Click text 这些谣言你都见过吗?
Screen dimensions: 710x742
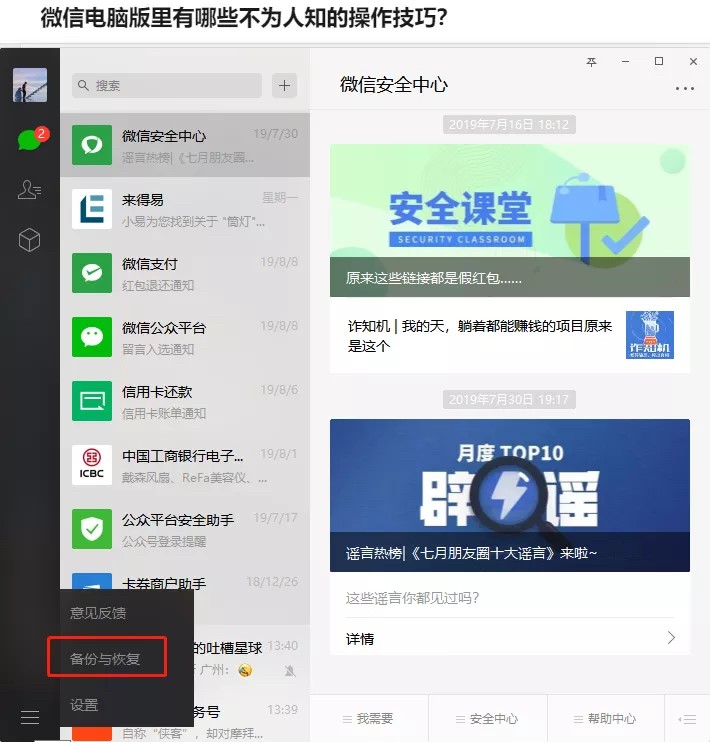click(412, 598)
